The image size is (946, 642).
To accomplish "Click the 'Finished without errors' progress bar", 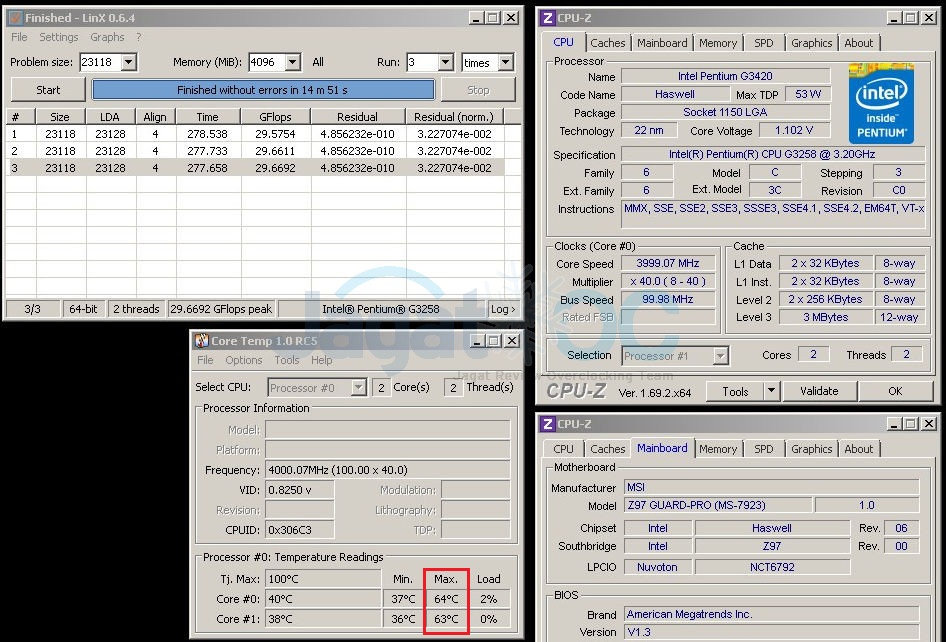I will pos(263,90).
